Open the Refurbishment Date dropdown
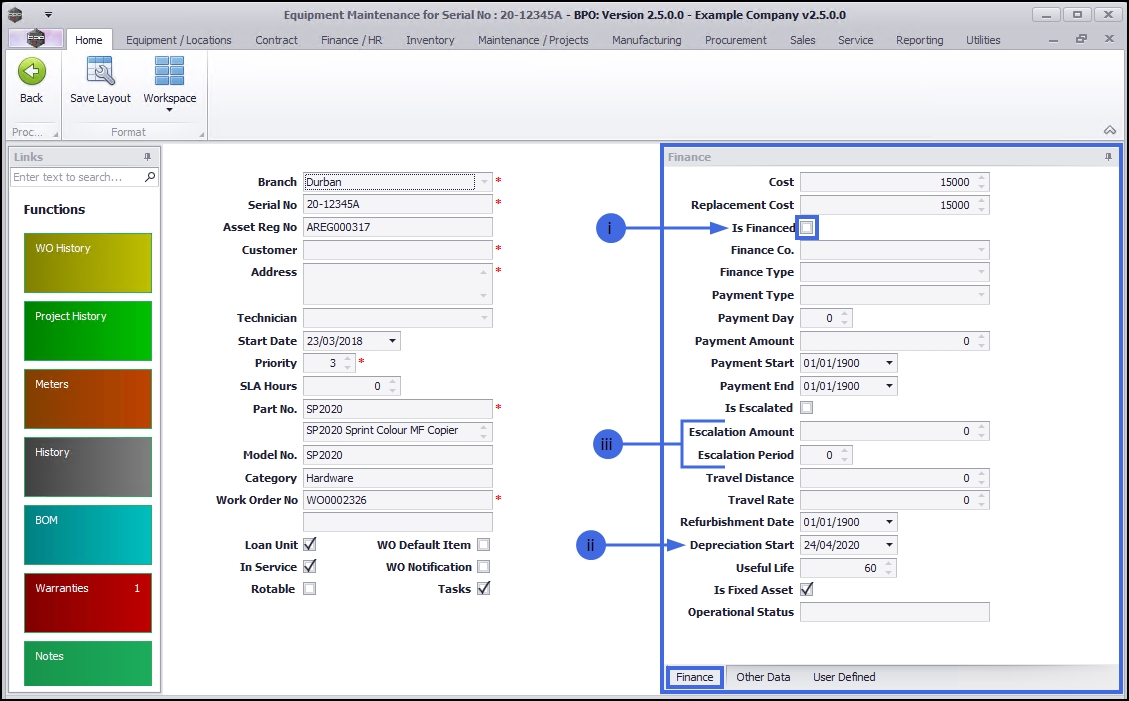Image resolution: width=1129 pixels, height=701 pixels. [890, 522]
